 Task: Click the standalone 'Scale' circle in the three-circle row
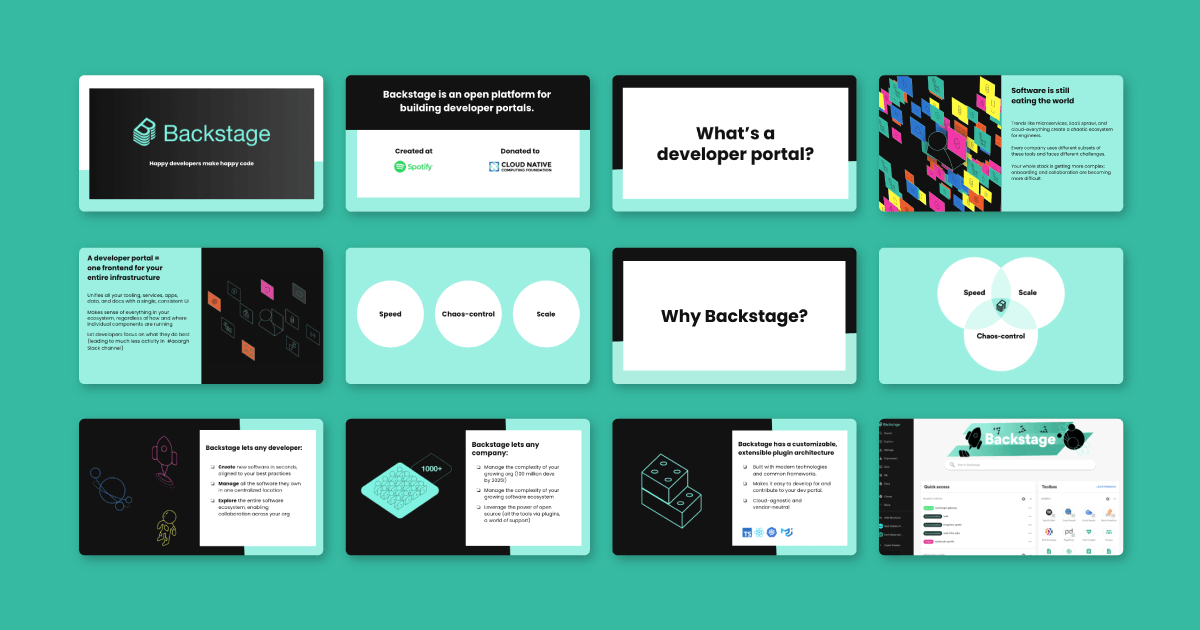[x=546, y=314]
